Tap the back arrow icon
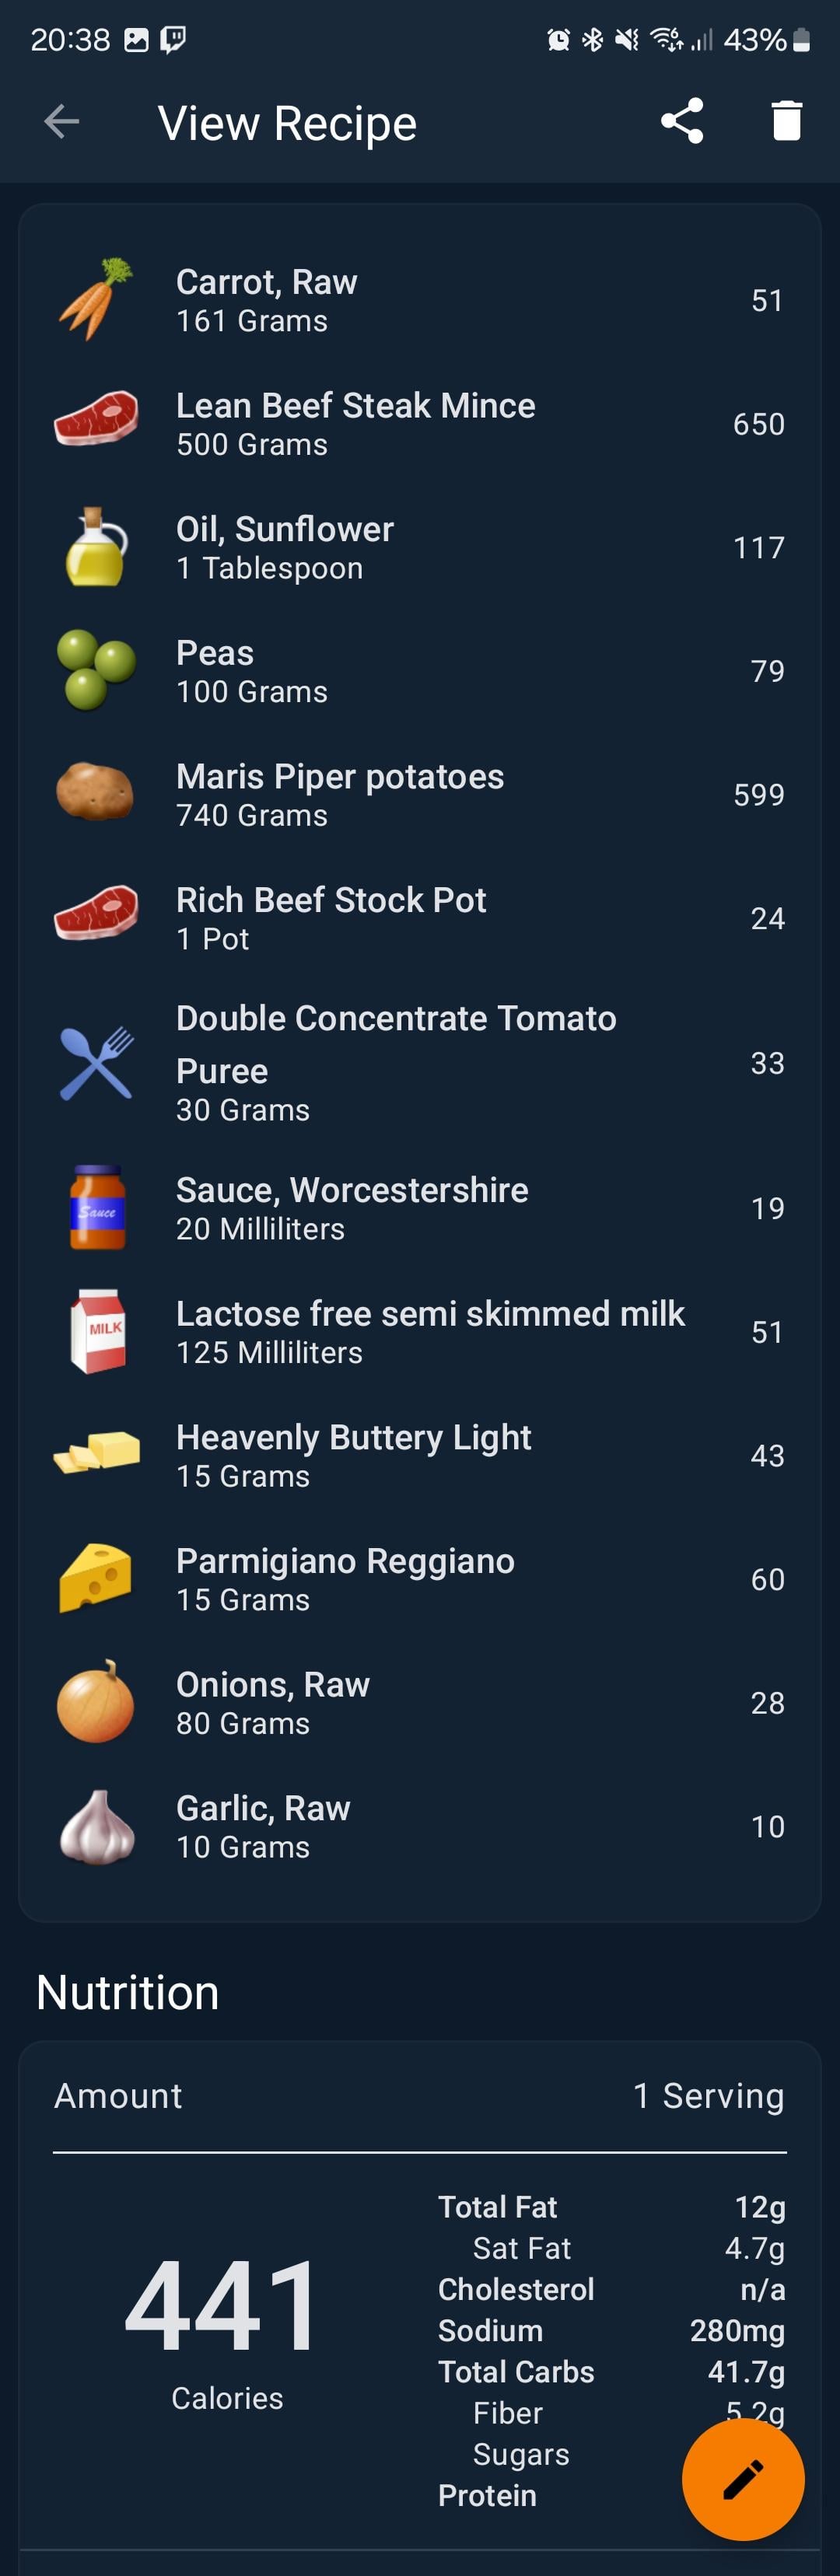 tap(62, 122)
